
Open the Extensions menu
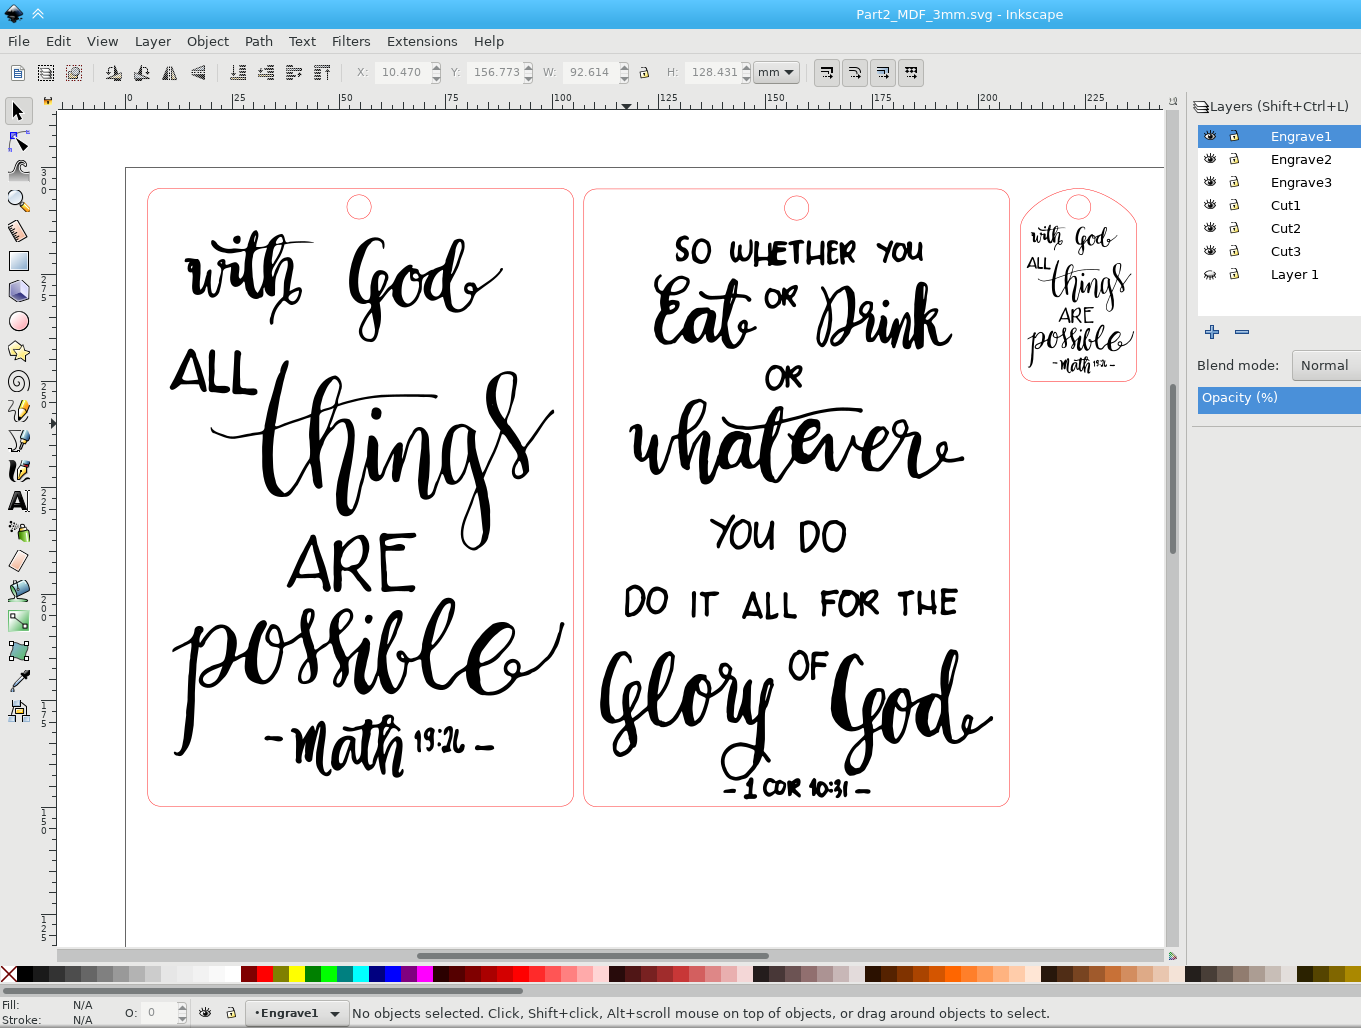(x=422, y=41)
